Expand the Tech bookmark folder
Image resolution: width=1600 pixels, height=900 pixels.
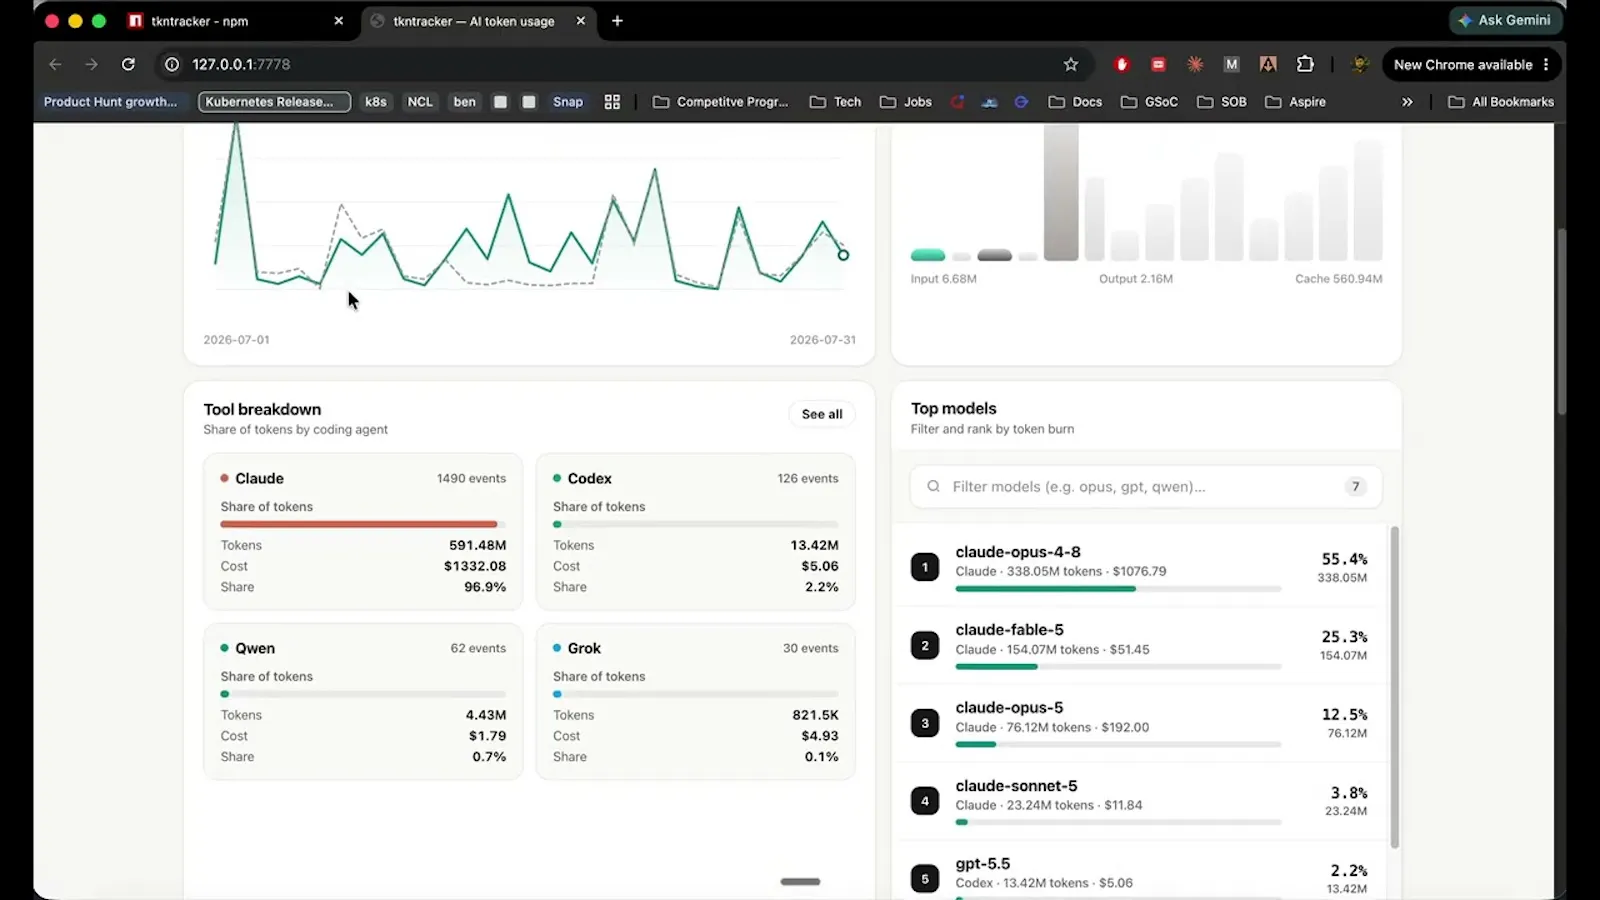[x=835, y=102]
